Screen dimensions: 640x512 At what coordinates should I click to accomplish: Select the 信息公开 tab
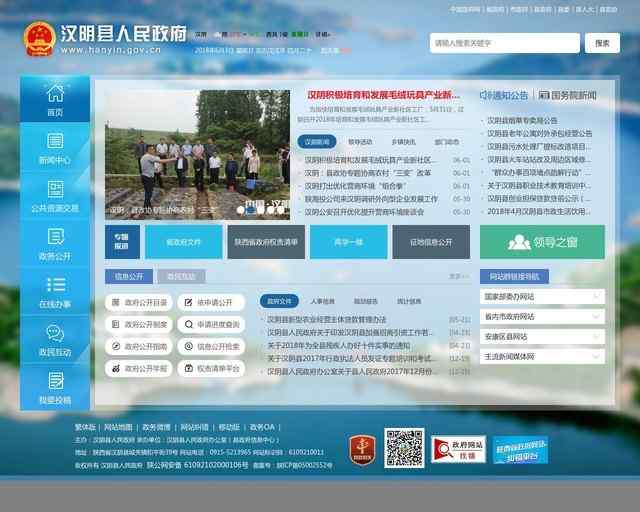[129, 276]
